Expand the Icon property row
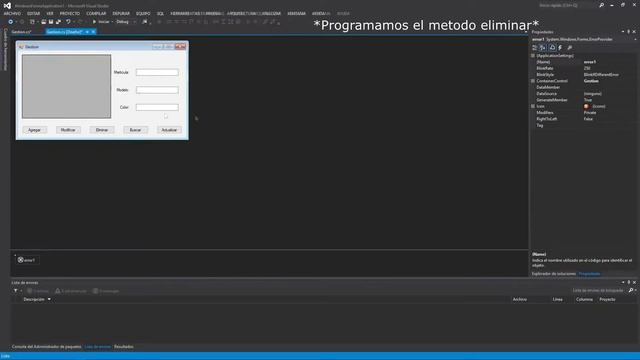 tap(533, 106)
